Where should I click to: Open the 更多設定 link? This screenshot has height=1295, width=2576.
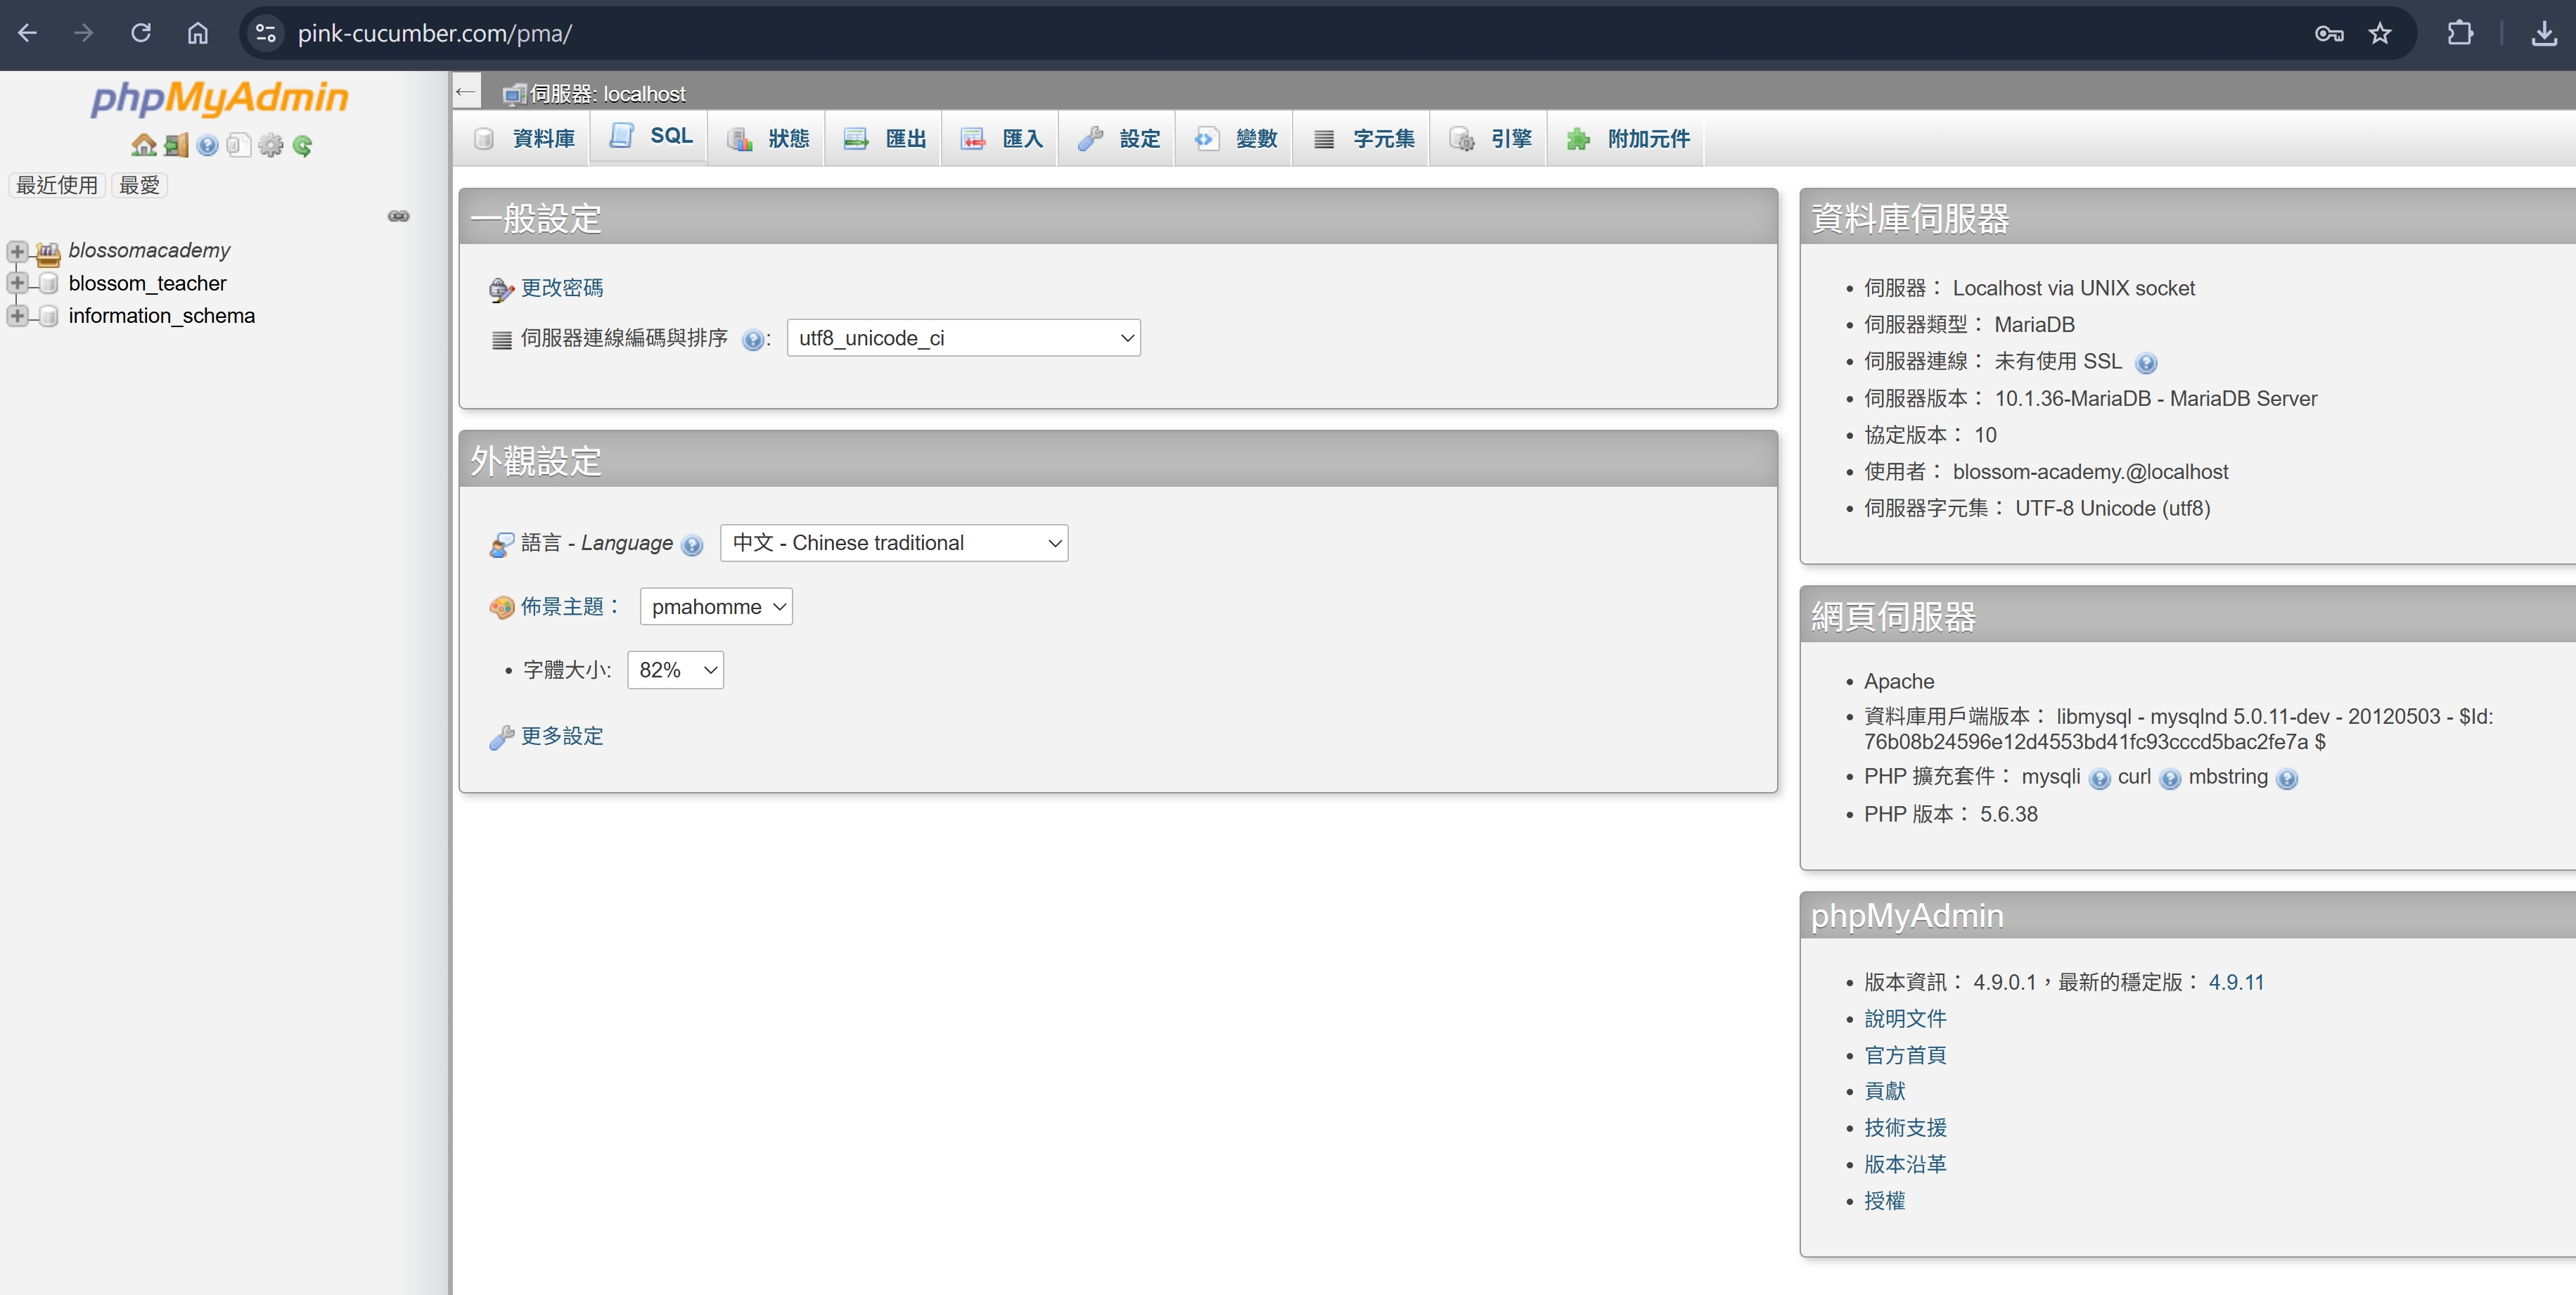click(562, 736)
